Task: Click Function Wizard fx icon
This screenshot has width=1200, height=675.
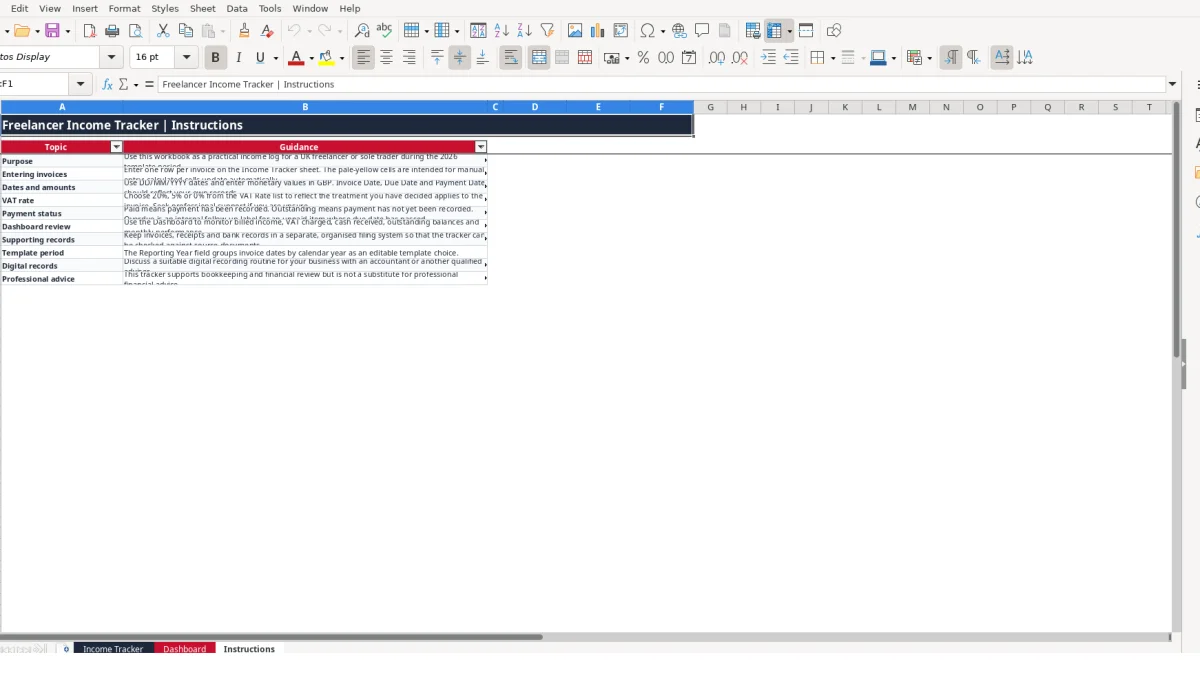Action: pos(108,85)
